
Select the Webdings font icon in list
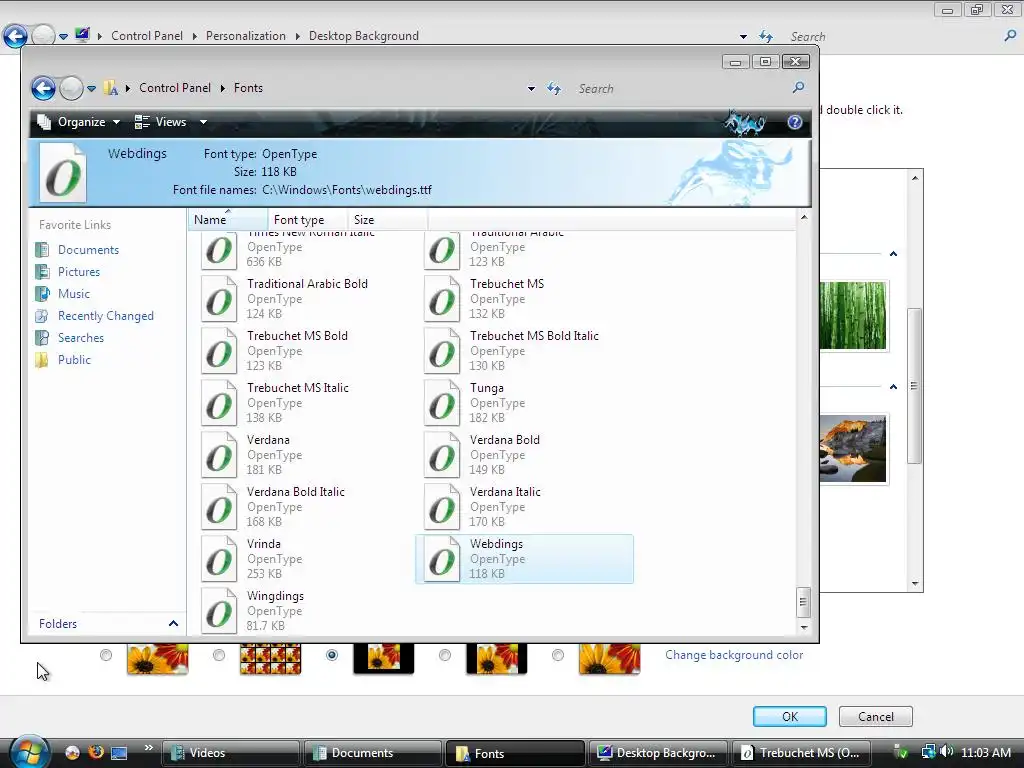tap(442, 559)
